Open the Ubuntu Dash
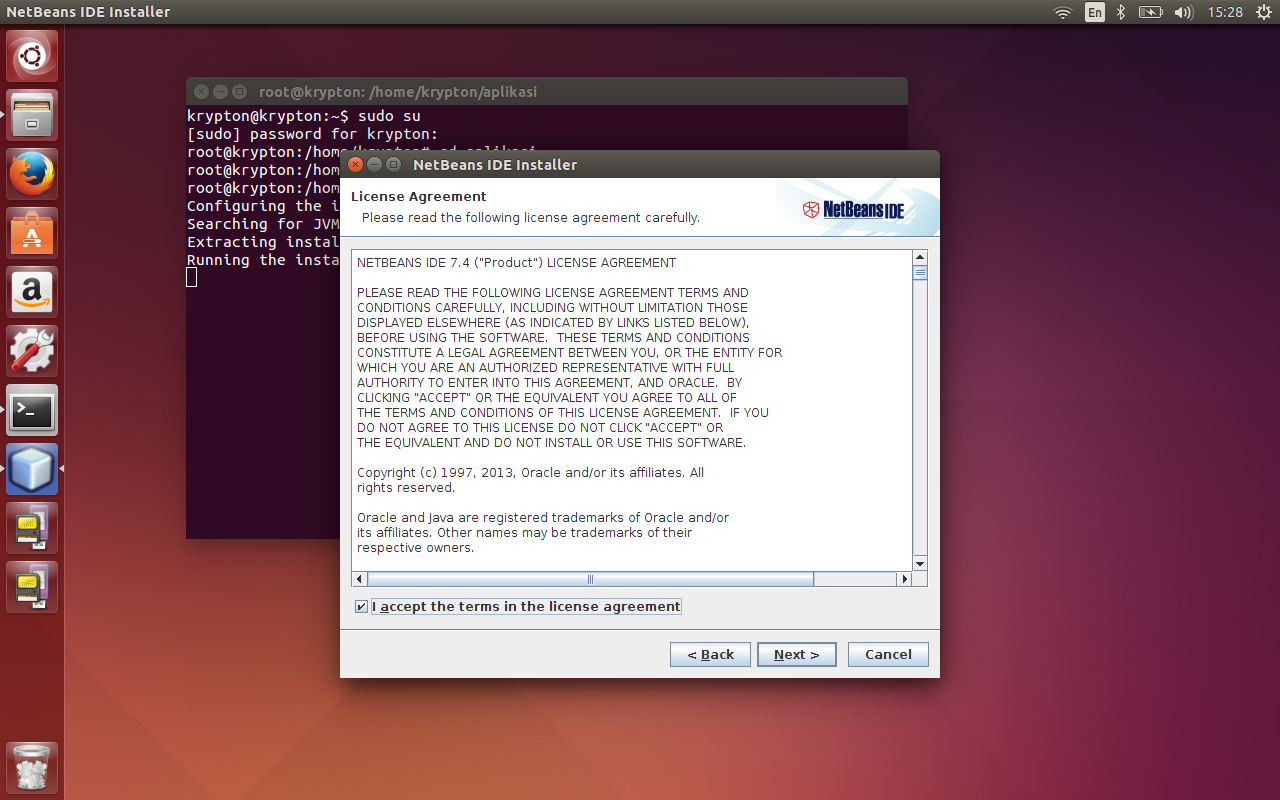This screenshot has width=1280, height=800. (x=31, y=55)
